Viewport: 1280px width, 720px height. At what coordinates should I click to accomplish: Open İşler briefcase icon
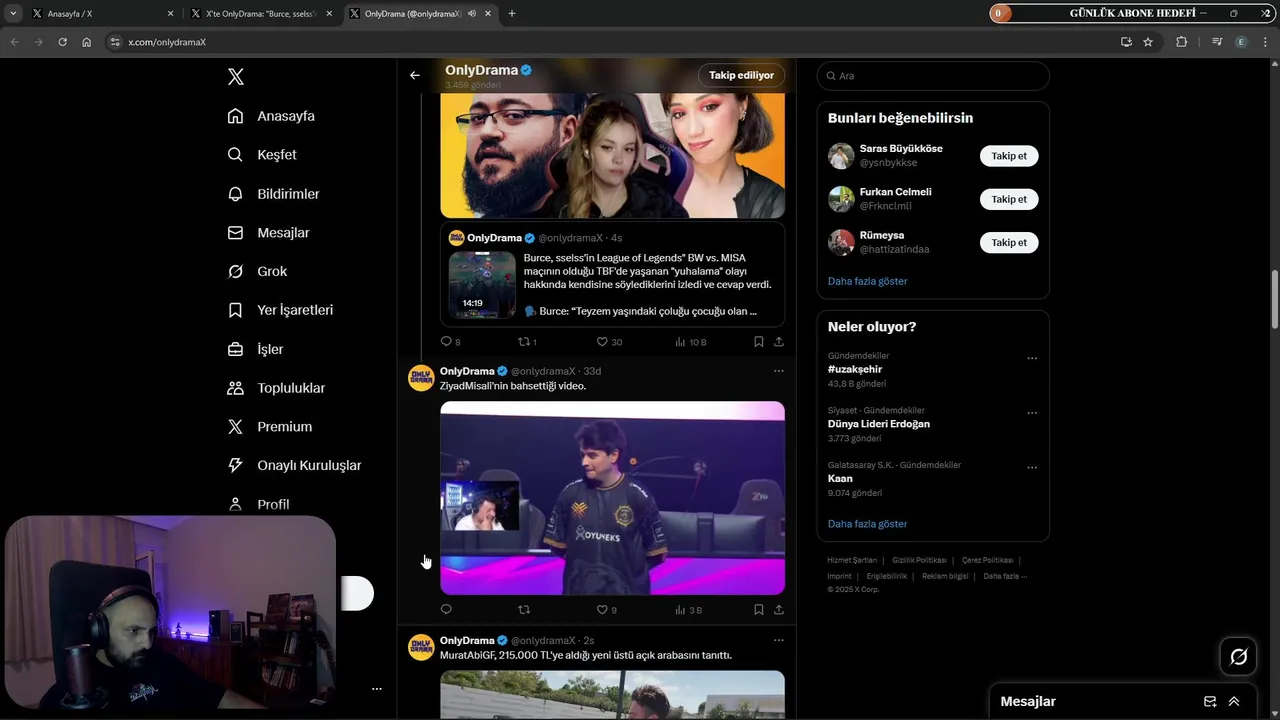click(x=235, y=349)
